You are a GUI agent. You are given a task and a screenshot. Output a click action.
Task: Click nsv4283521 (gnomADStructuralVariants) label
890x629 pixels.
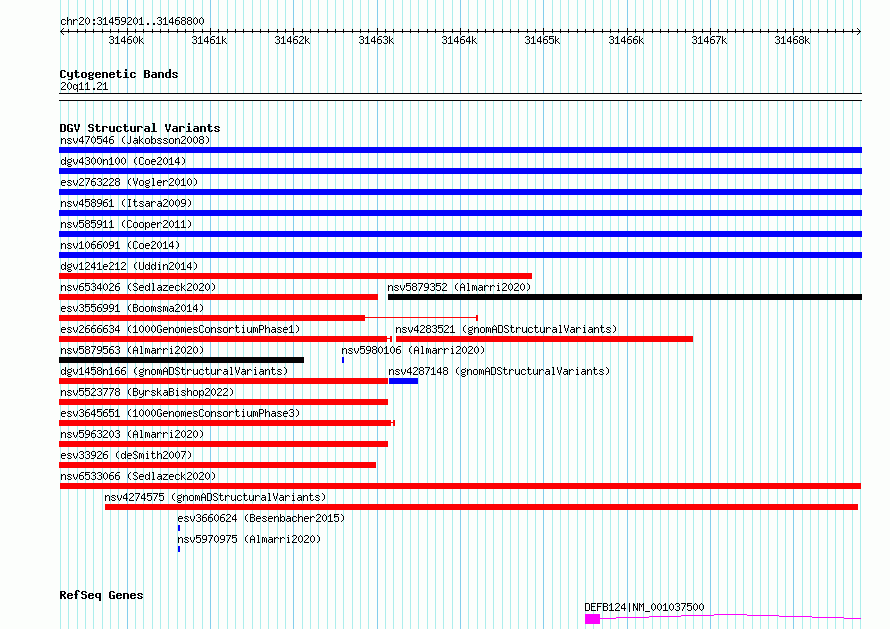(x=506, y=329)
